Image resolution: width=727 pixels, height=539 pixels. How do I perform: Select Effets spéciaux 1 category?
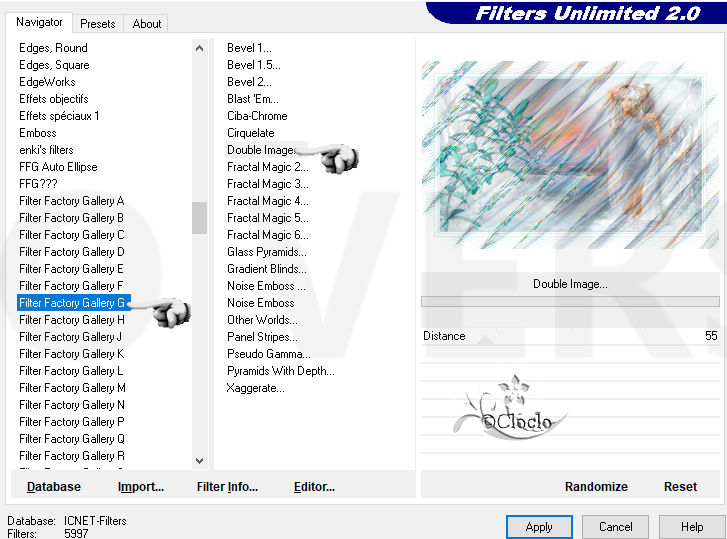(x=59, y=116)
